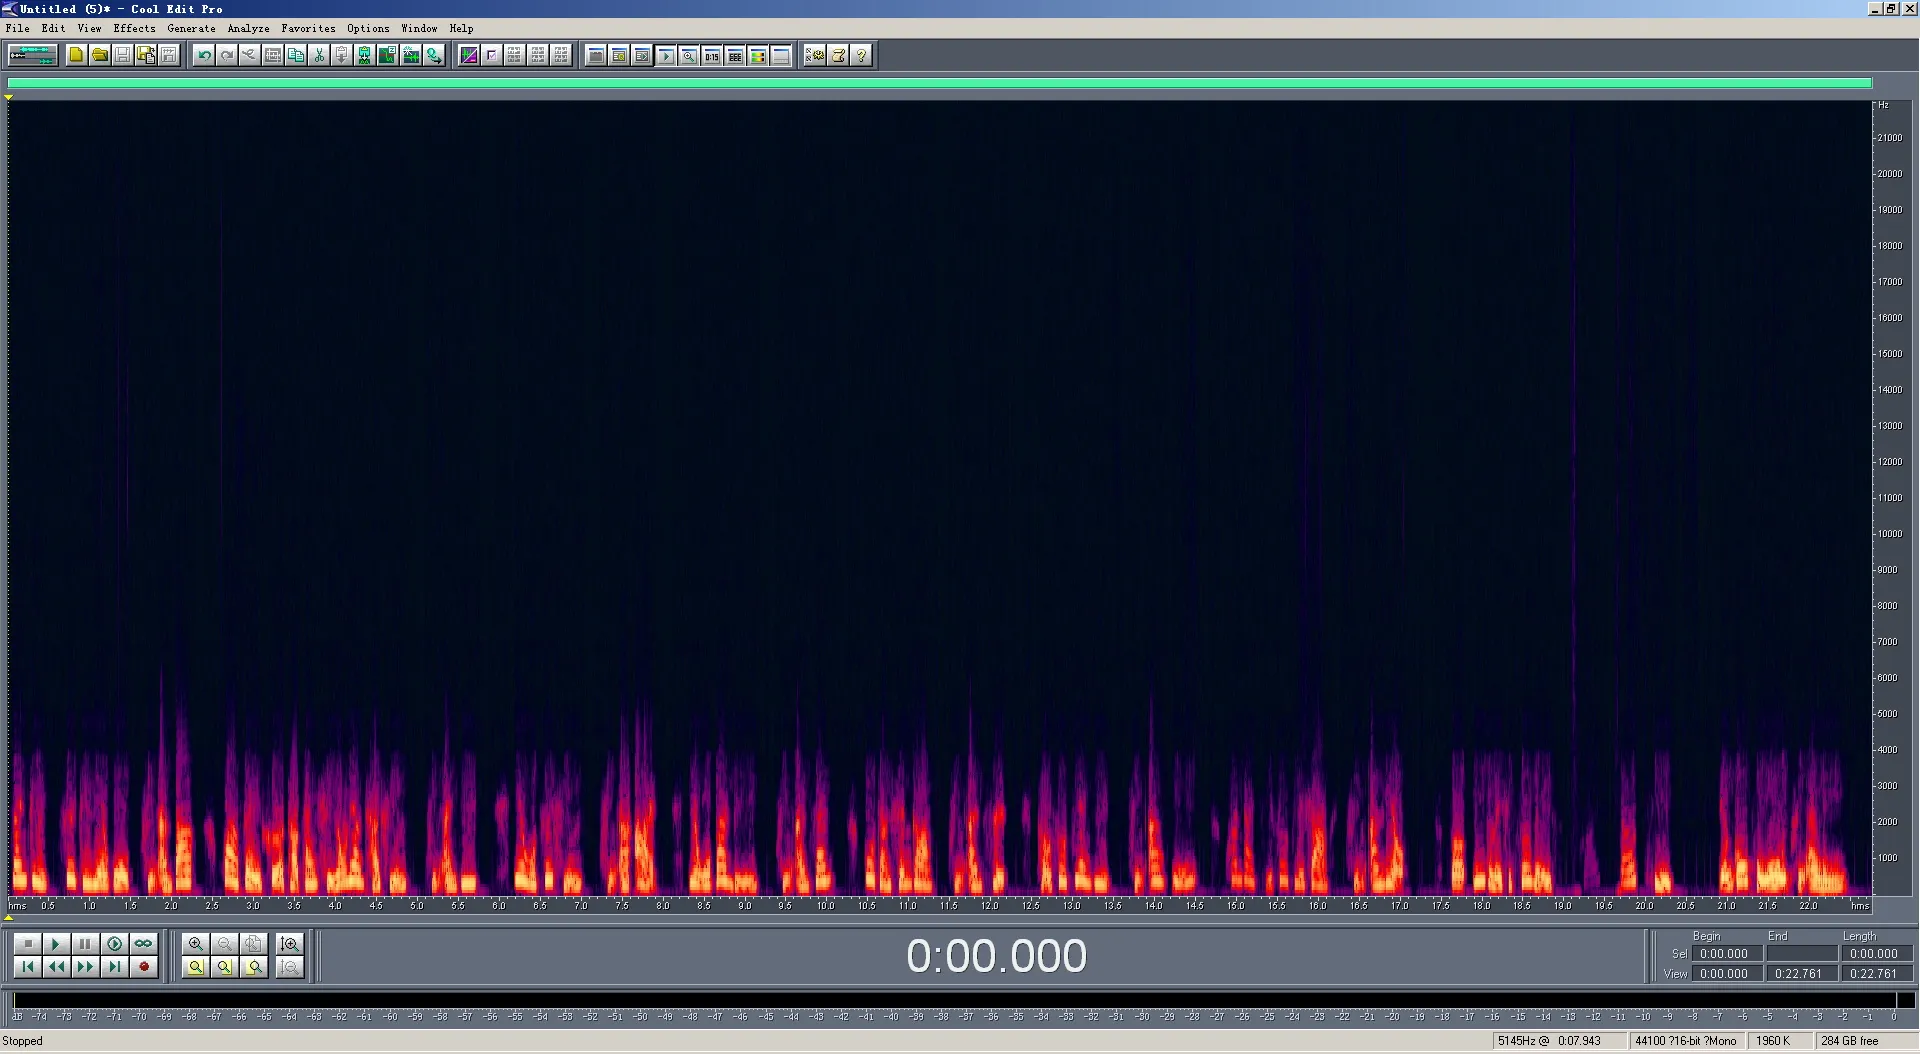This screenshot has height=1054, width=1920.
Task: Play to end using circled play button
Action: (114, 944)
